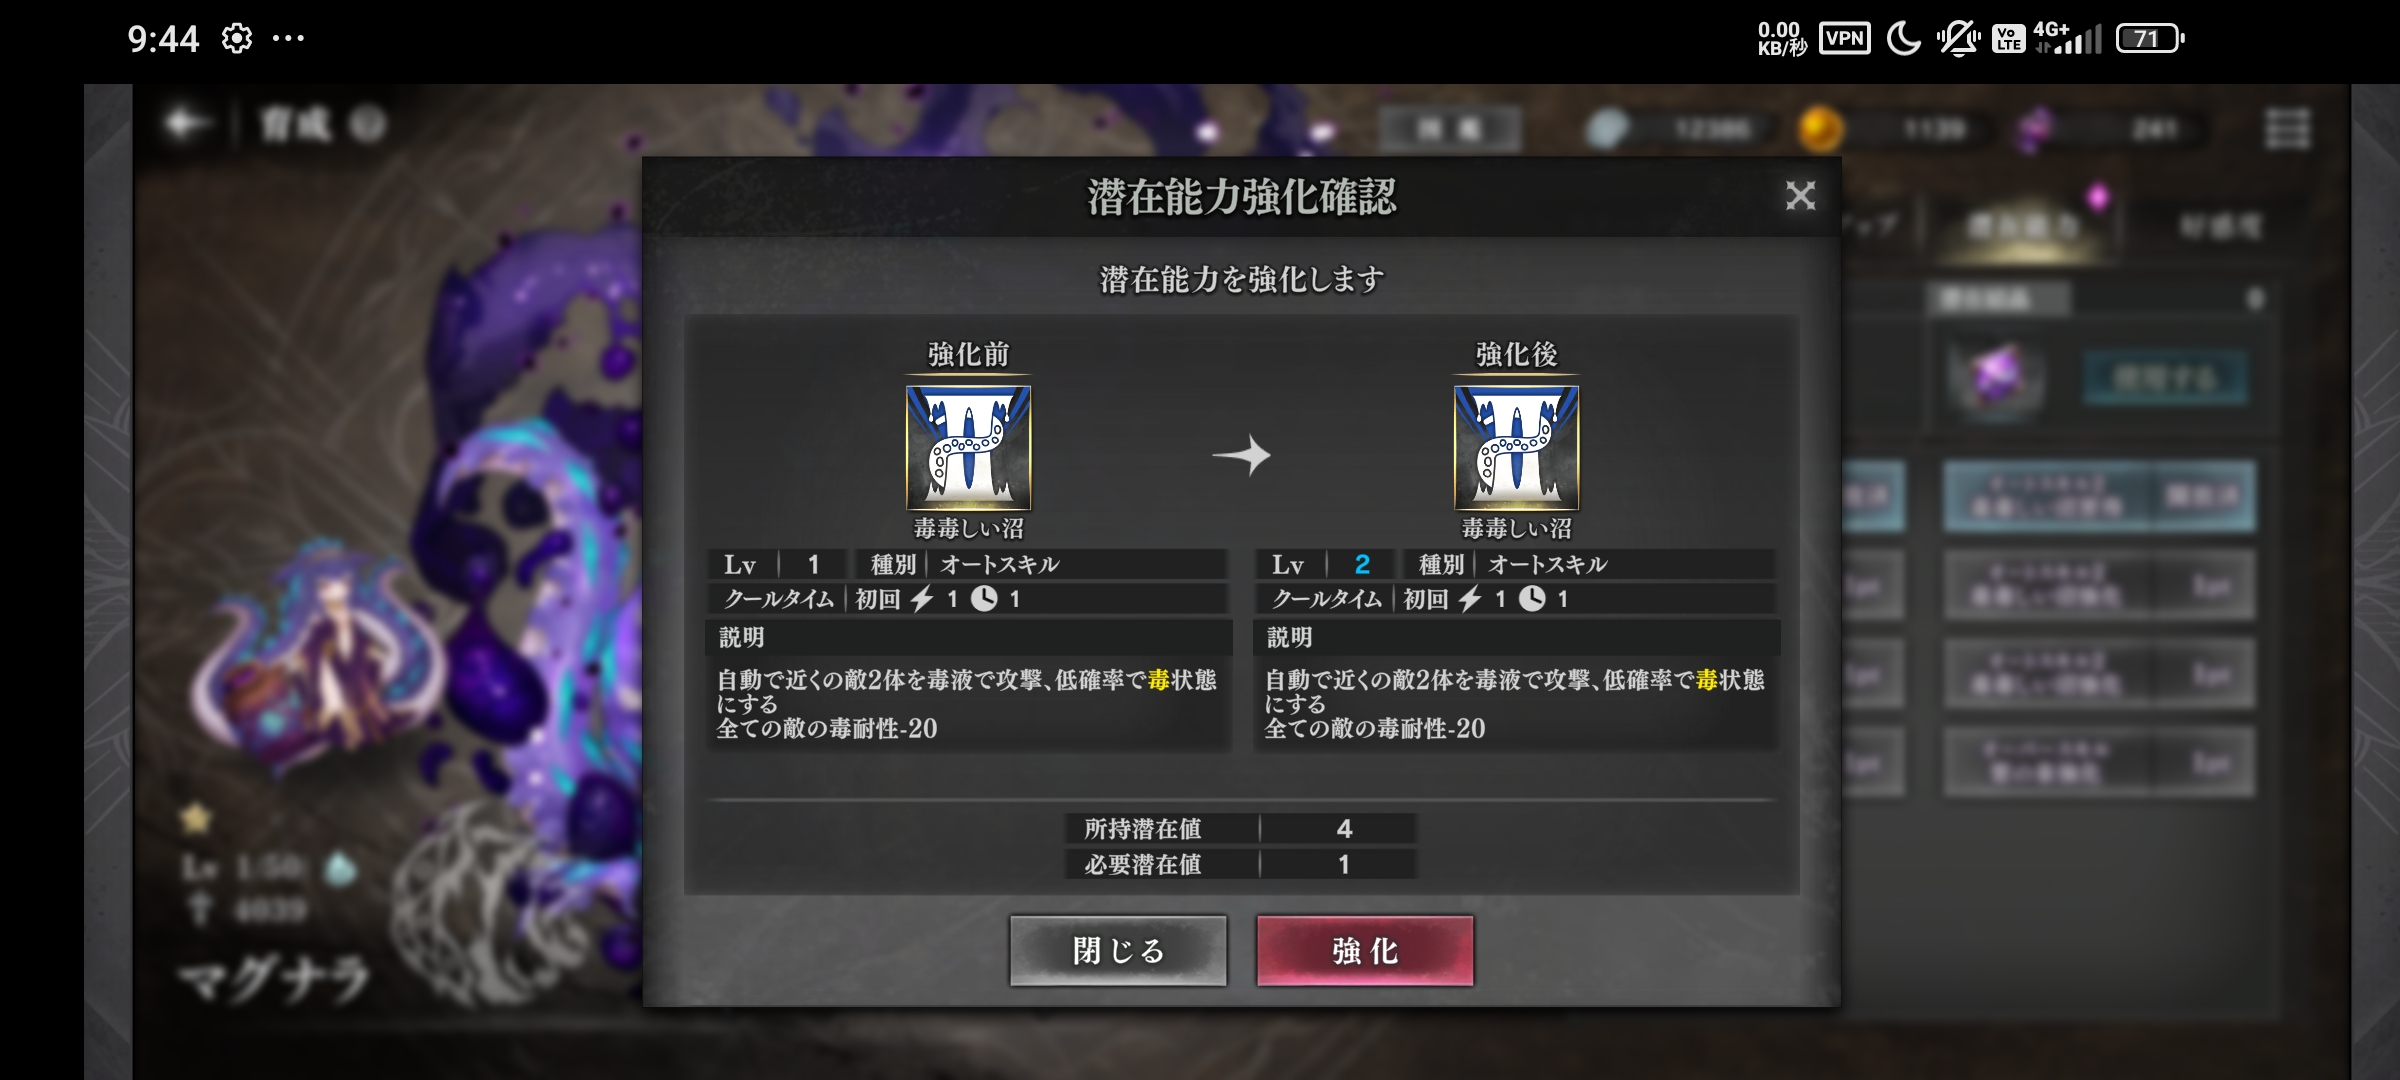
Task: Tap the moon do-not-disturb icon
Action: point(1903,39)
